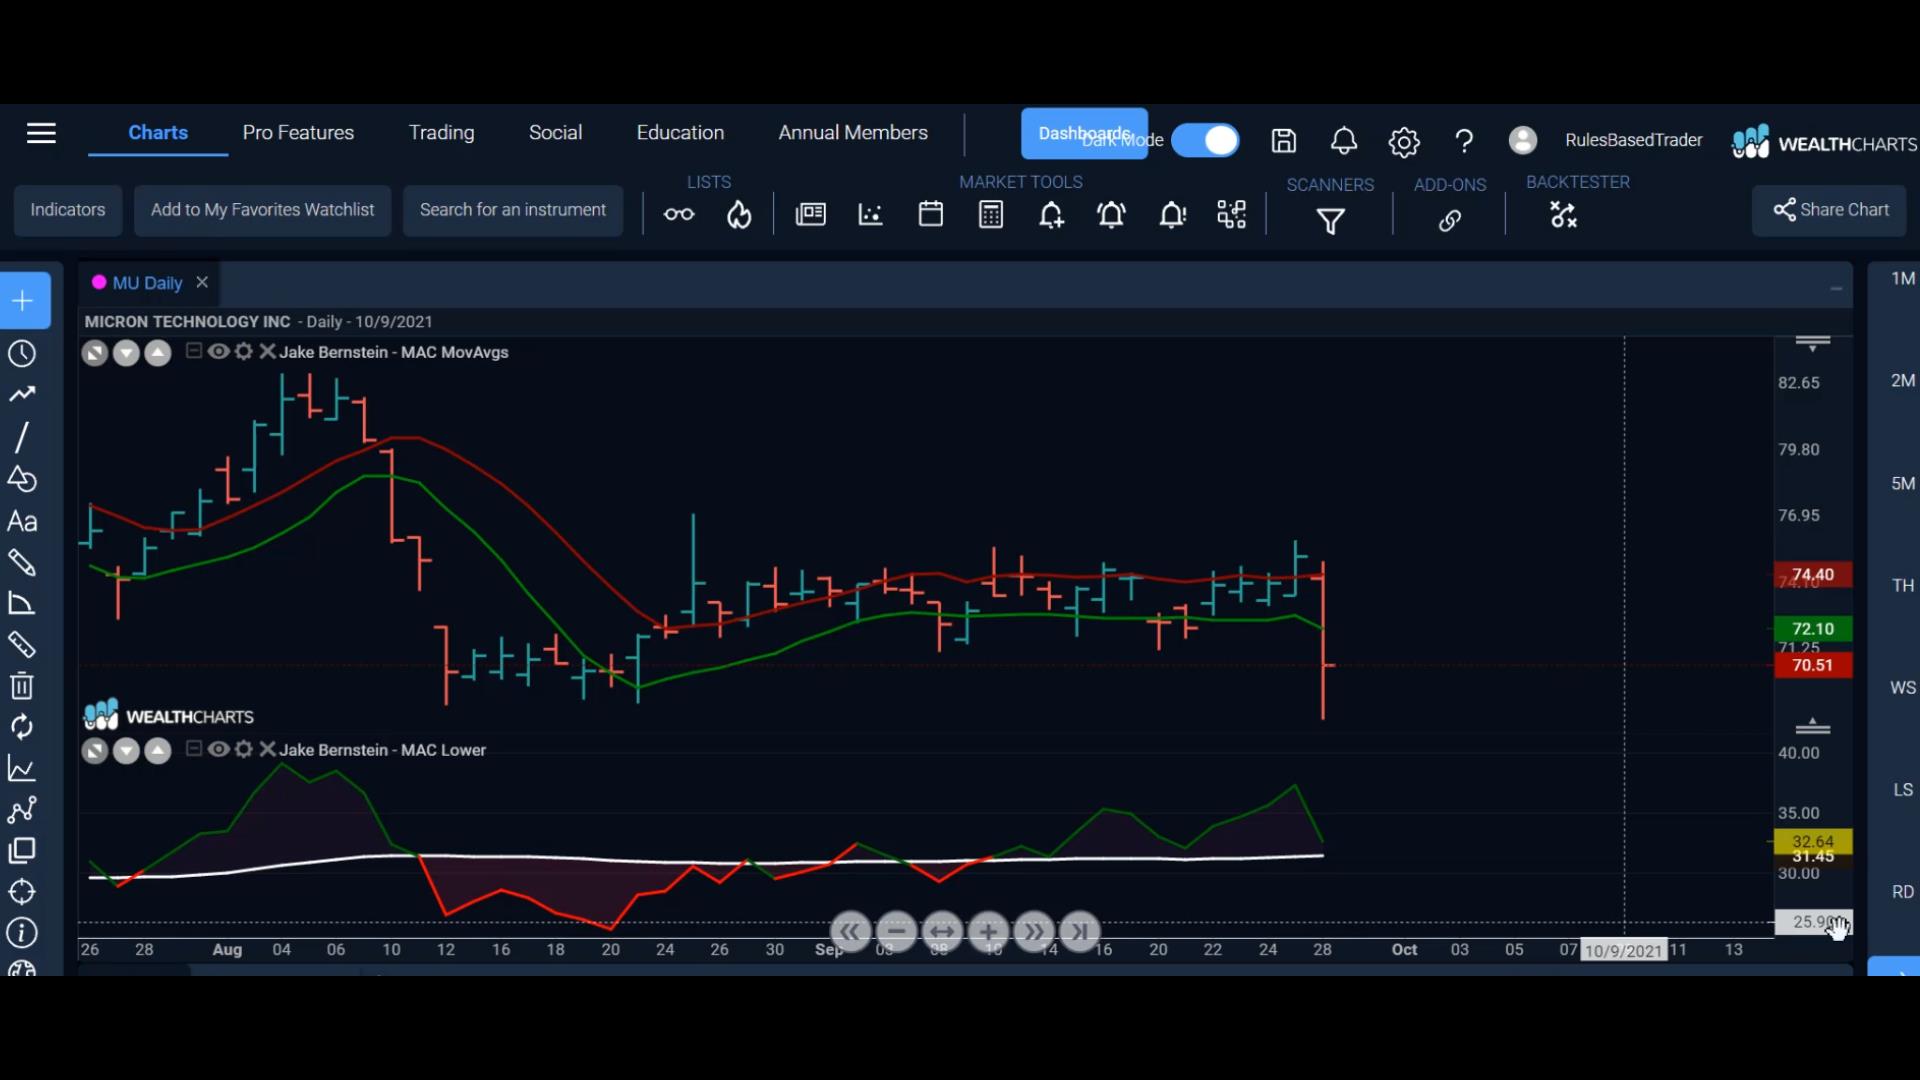The width and height of the screenshot is (1920, 1080).
Task: Open the Pro Features menu
Action: point(298,133)
